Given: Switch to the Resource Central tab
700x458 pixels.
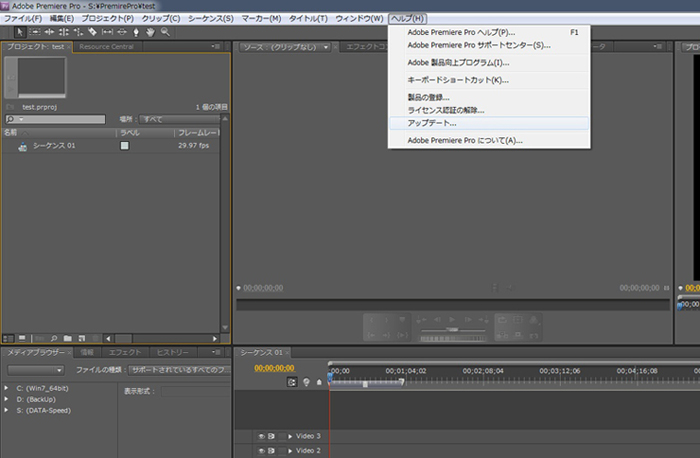Looking at the screenshot, I should (x=106, y=46).
